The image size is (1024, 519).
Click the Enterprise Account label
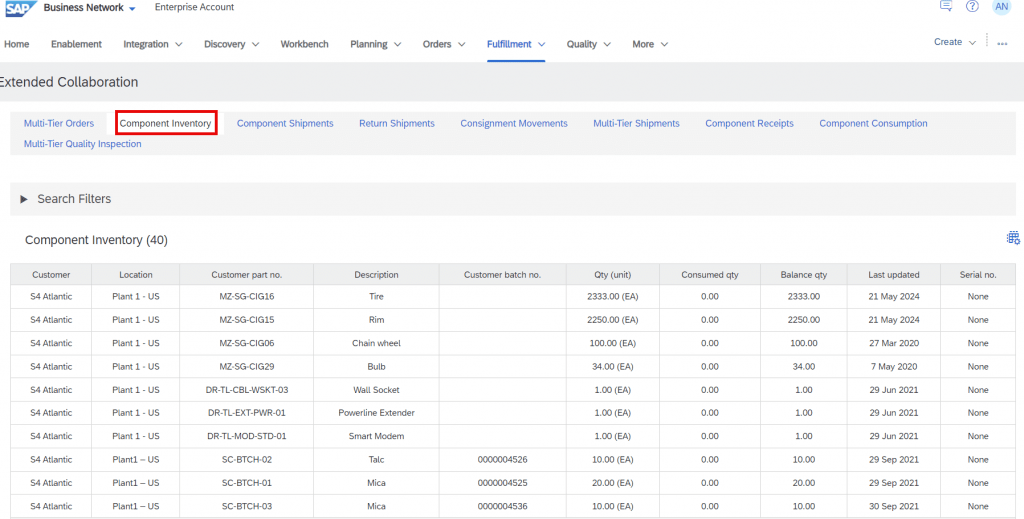click(195, 7)
